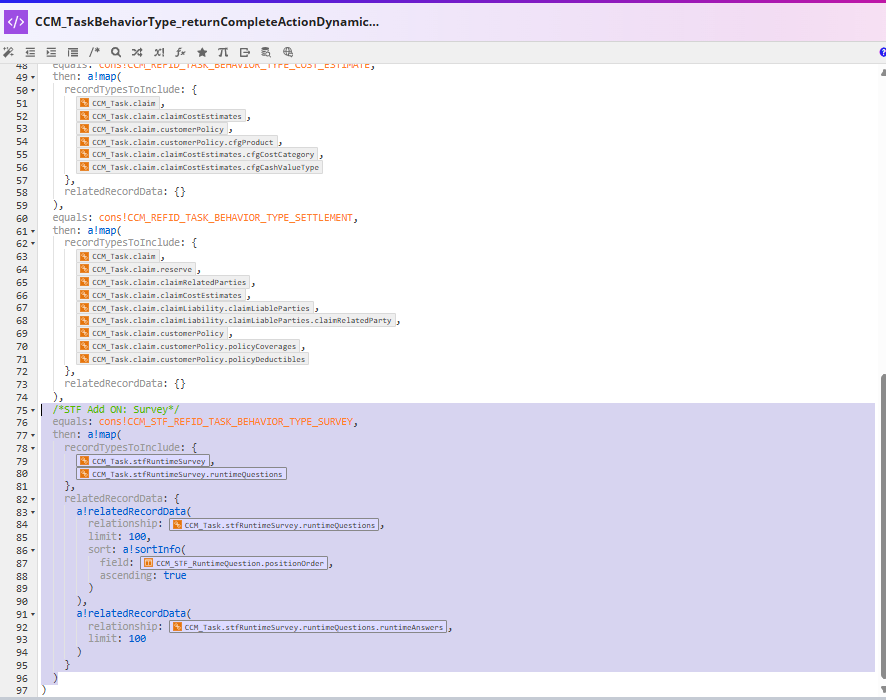
Task: Toggle comment with the /* icon
Action: point(94,53)
